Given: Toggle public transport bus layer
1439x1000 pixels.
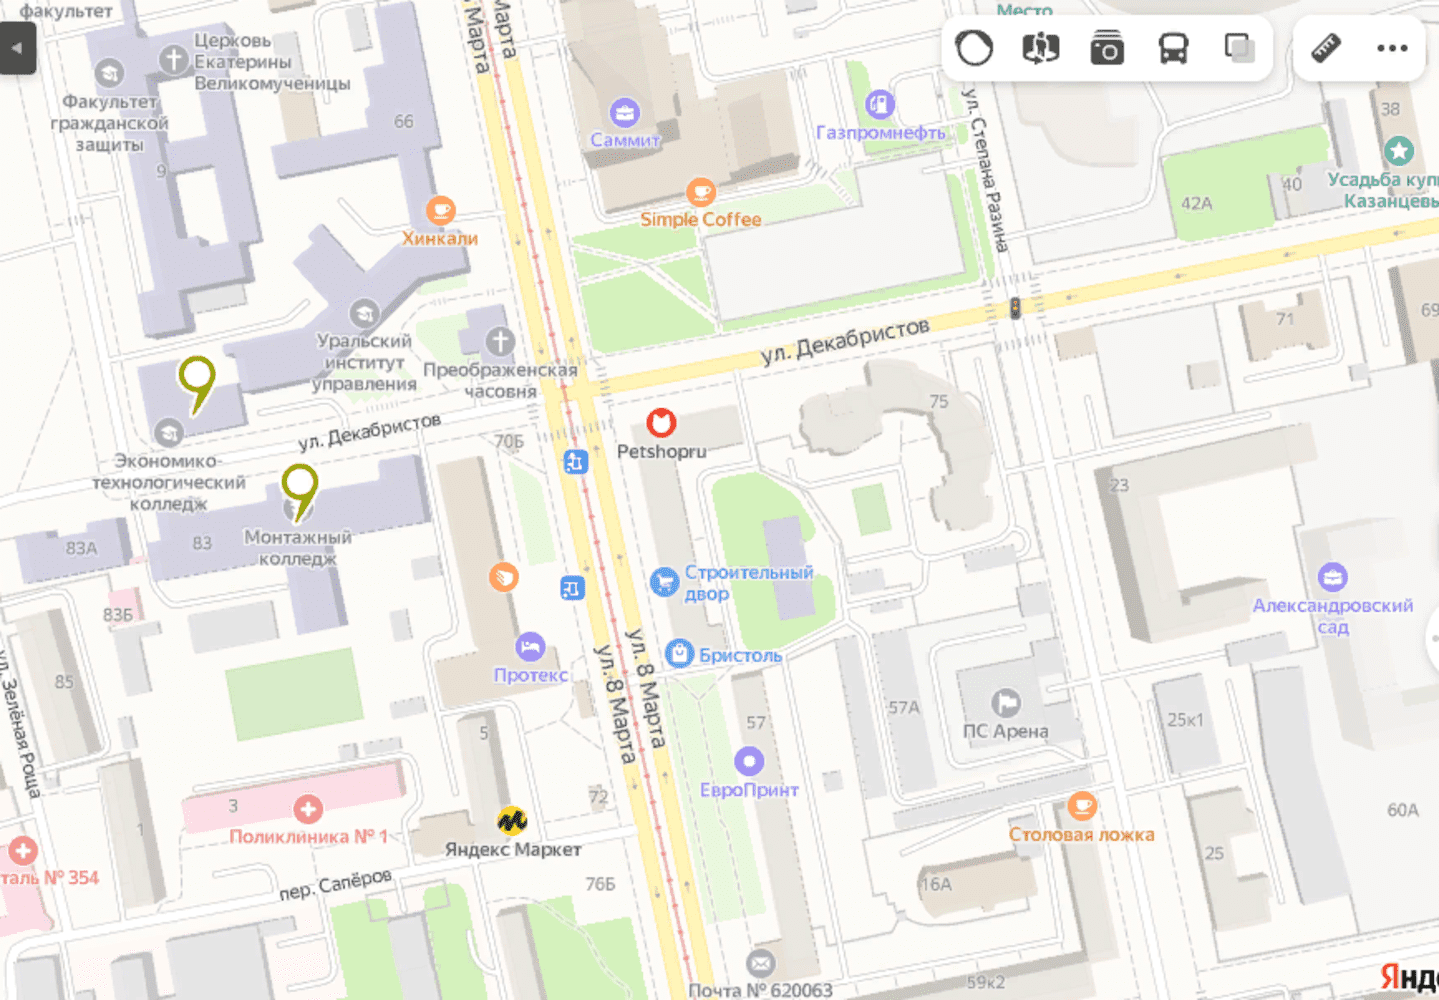Looking at the screenshot, I should [1173, 48].
